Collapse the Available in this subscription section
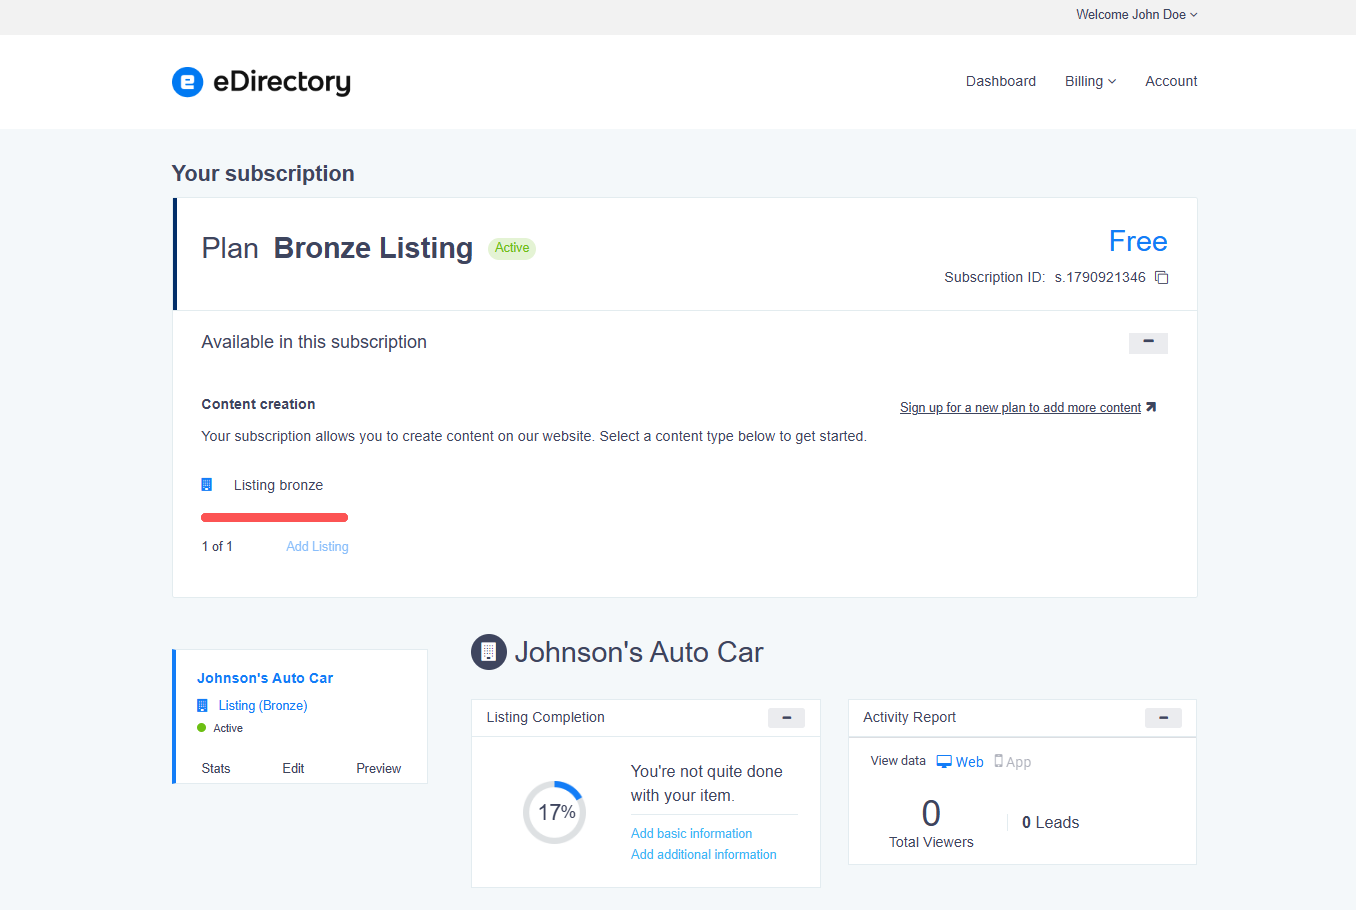Viewport: 1356px width, 910px height. tap(1148, 343)
